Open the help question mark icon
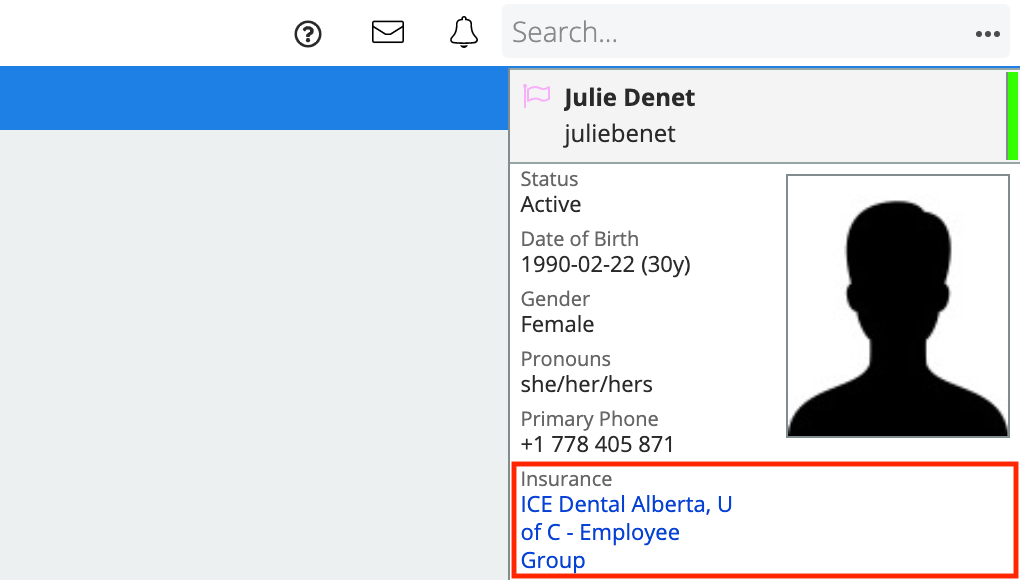Viewport: 1020px width, 580px height. [x=308, y=34]
